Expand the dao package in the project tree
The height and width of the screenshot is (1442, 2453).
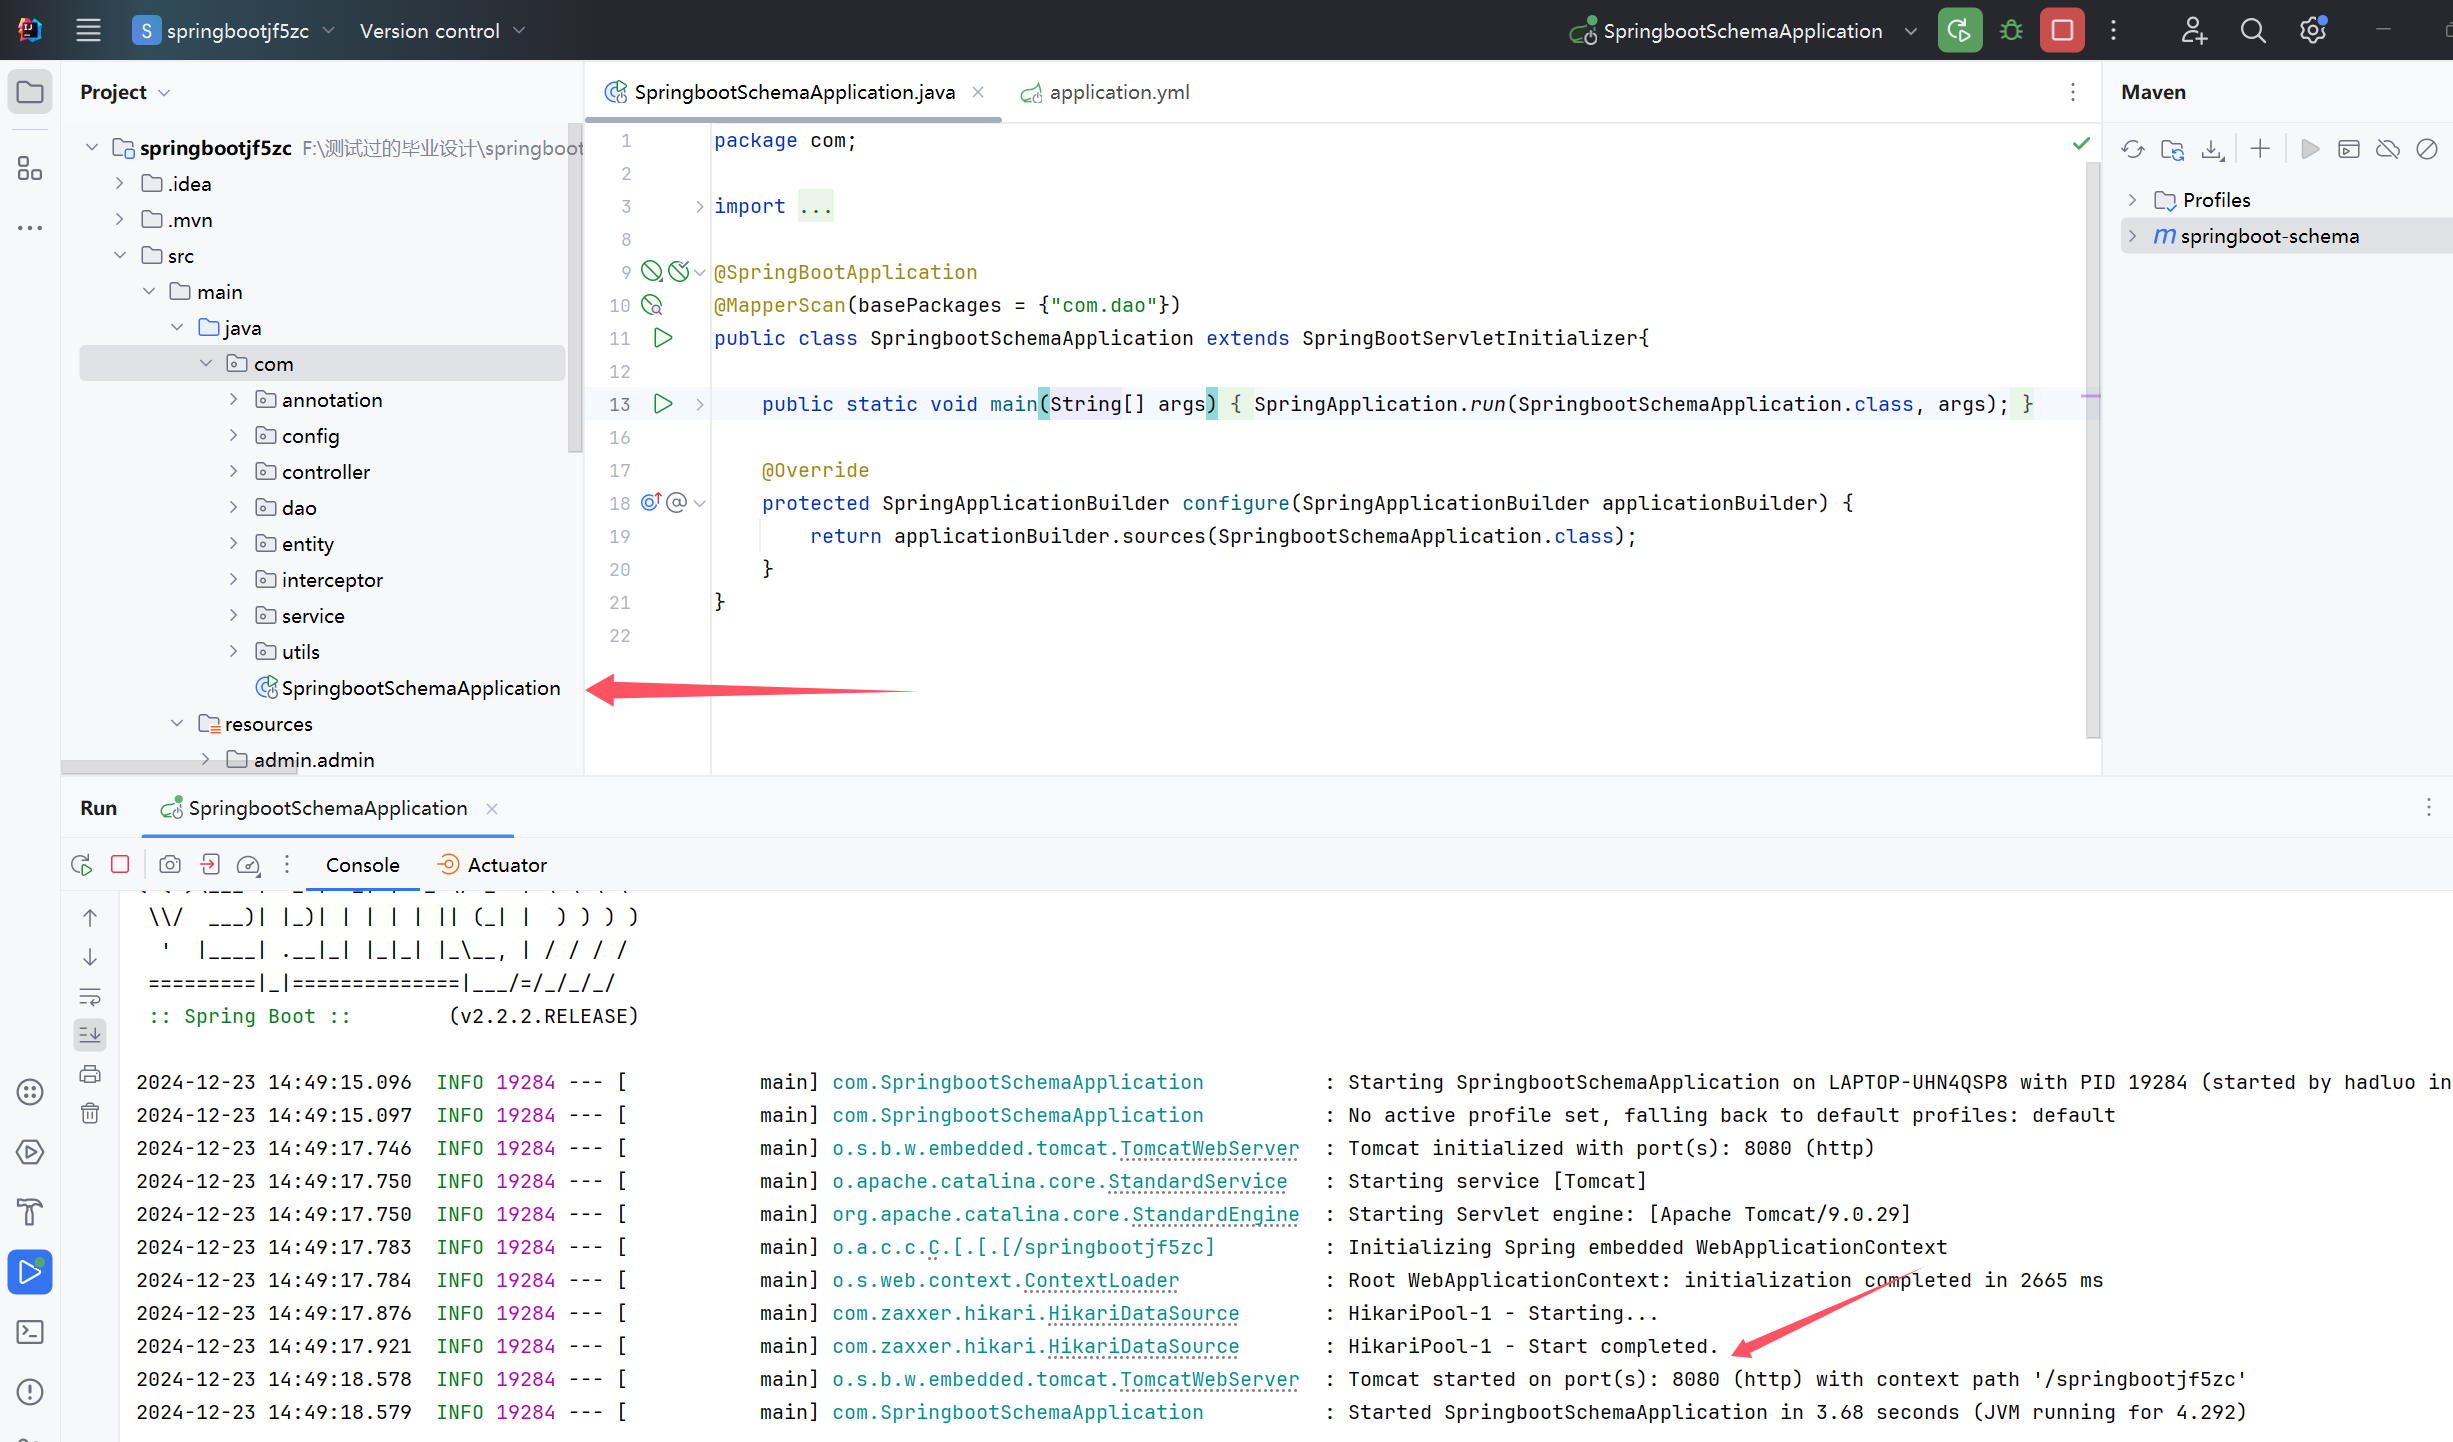(x=234, y=507)
